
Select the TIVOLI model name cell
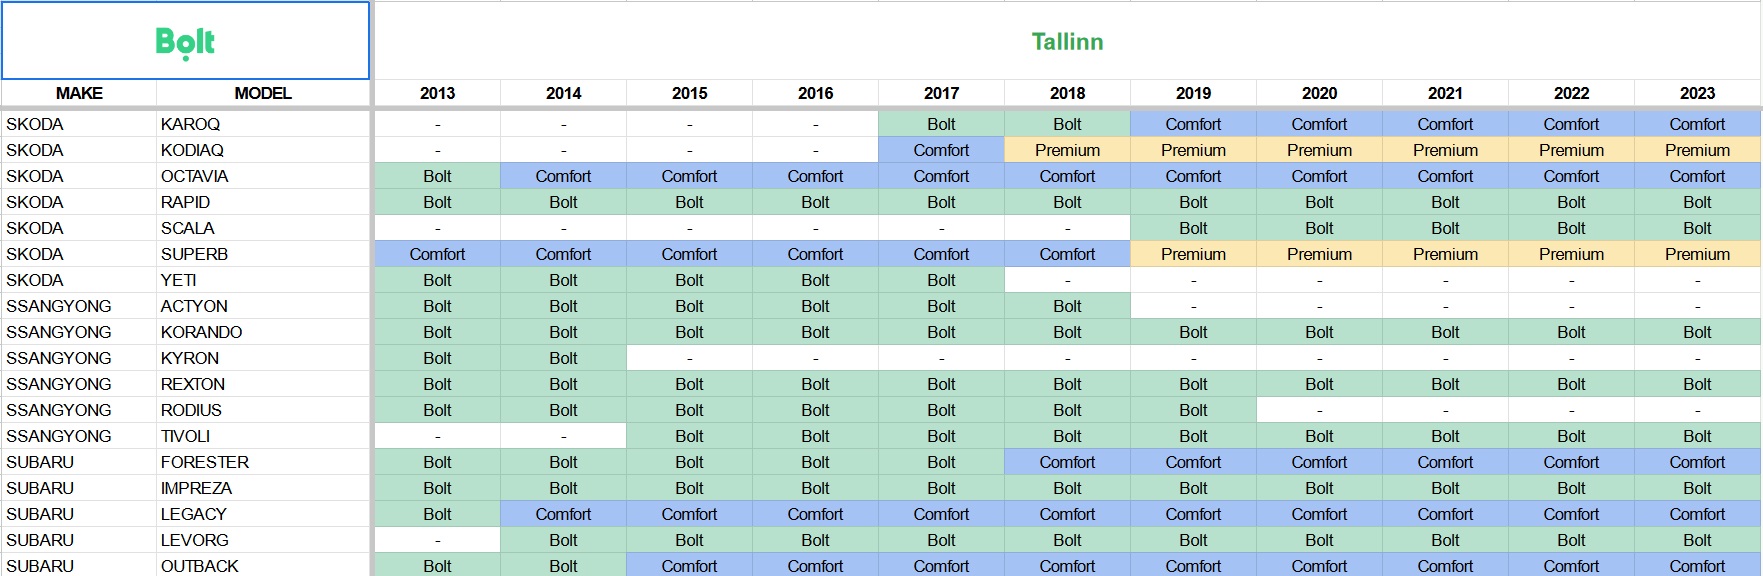click(x=263, y=436)
